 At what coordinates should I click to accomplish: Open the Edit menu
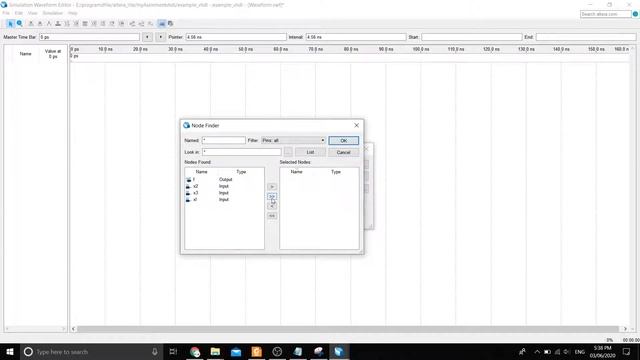click(19, 13)
